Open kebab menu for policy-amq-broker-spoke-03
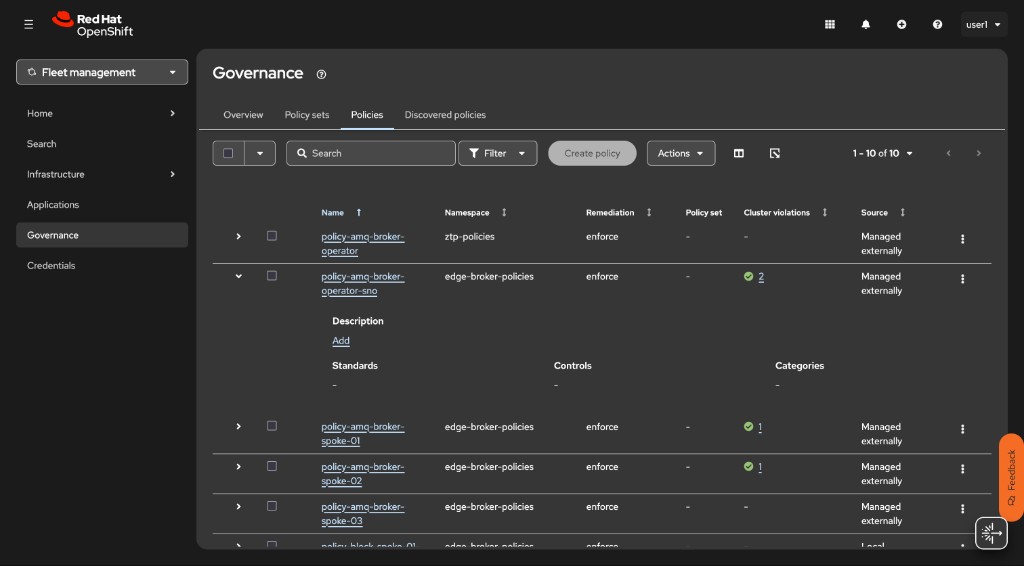Image resolution: width=1024 pixels, height=566 pixels. [x=962, y=509]
